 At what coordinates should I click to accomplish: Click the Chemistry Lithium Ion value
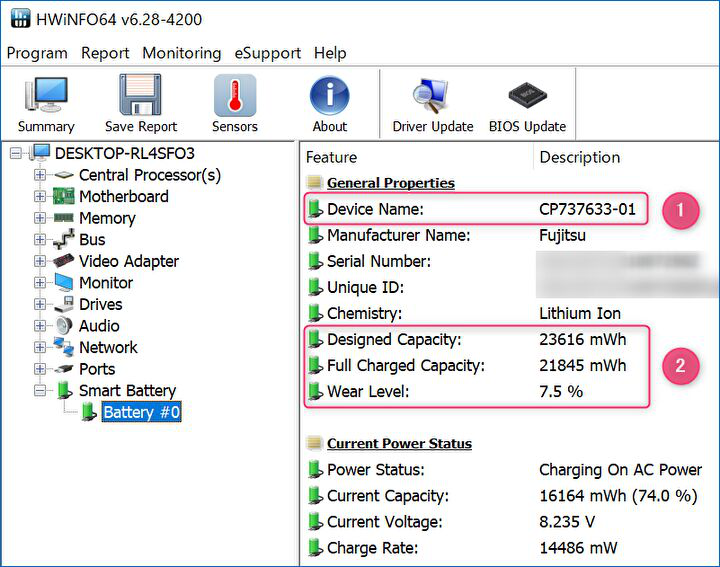pos(579,313)
